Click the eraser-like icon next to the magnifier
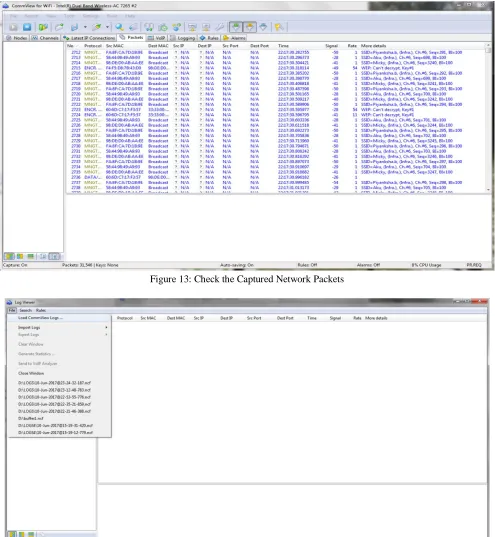Image resolution: width=495 pixels, height=537 pixels. (133, 27)
